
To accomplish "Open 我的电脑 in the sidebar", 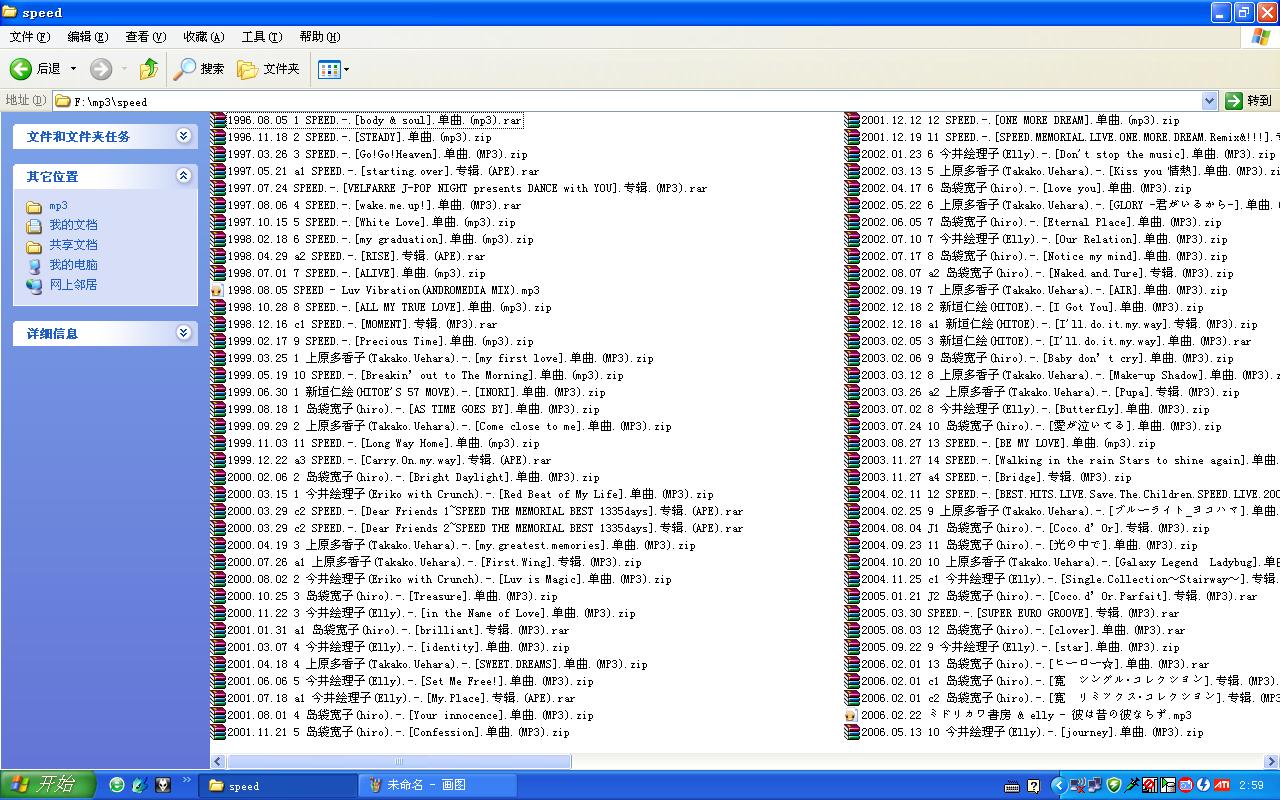I will tap(73, 265).
